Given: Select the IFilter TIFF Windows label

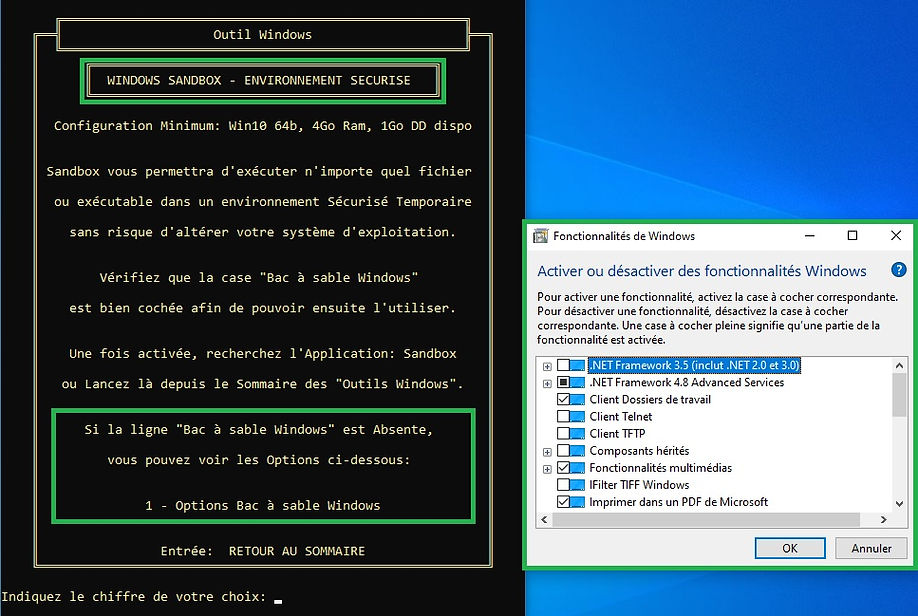Looking at the screenshot, I should coord(639,485).
